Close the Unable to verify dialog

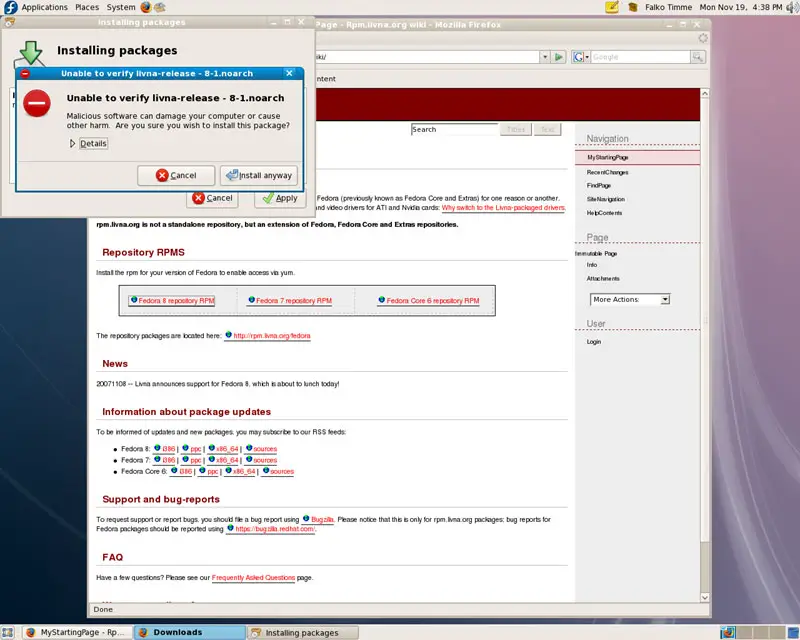tap(289, 73)
